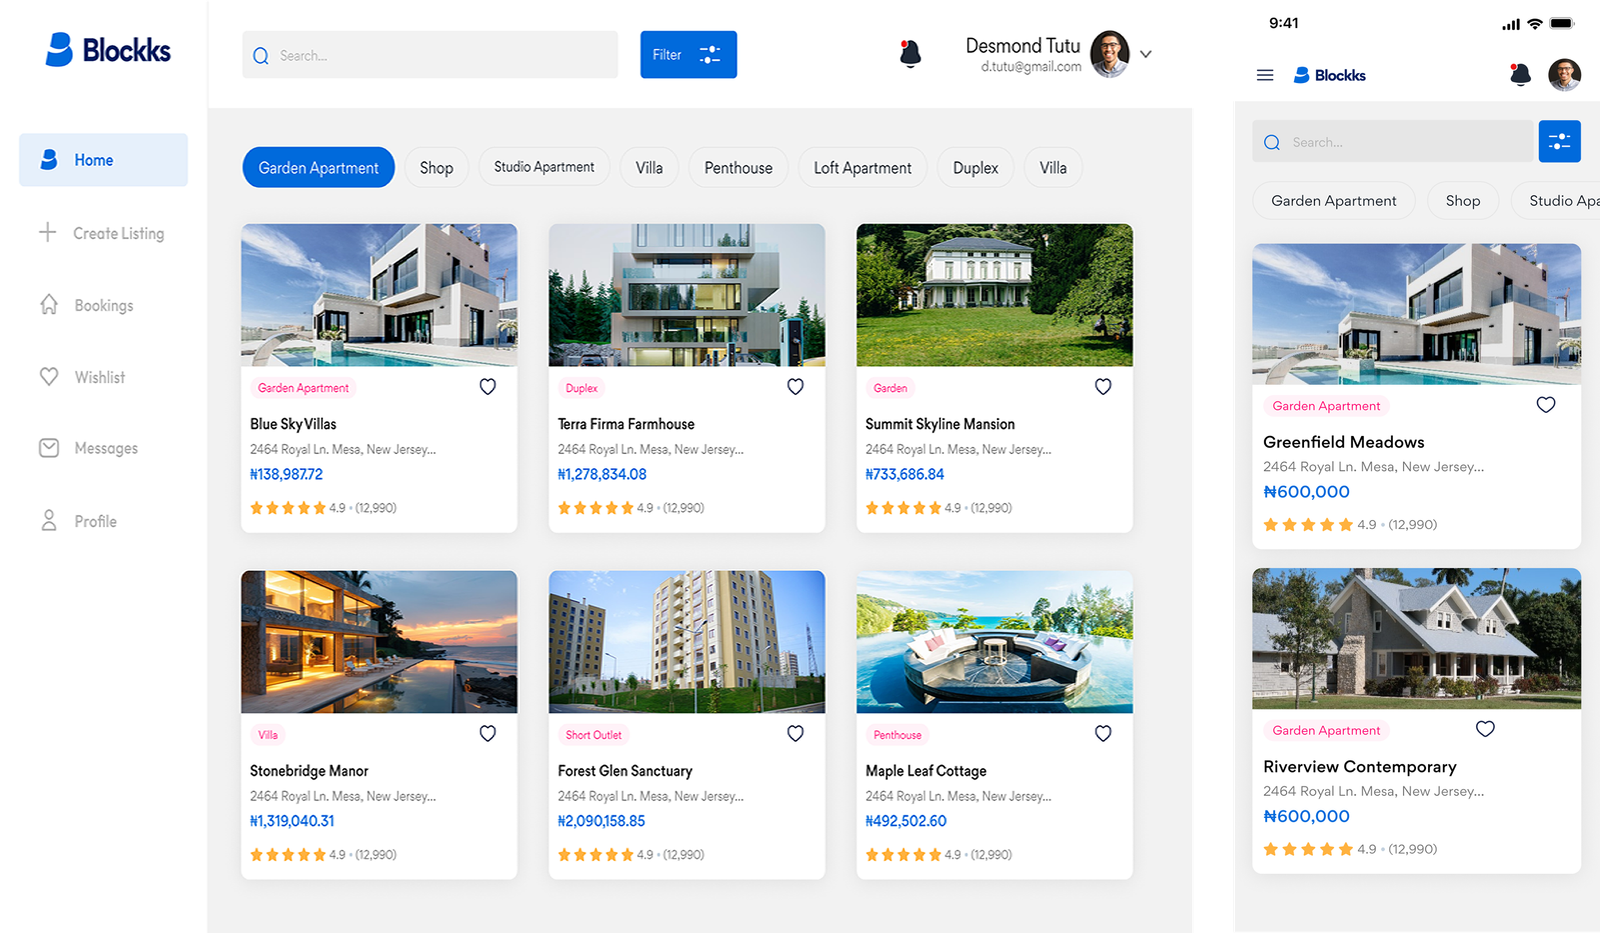Click the blue Filter button
The height and width of the screenshot is (933, 1600).
(x=688, y=55)
